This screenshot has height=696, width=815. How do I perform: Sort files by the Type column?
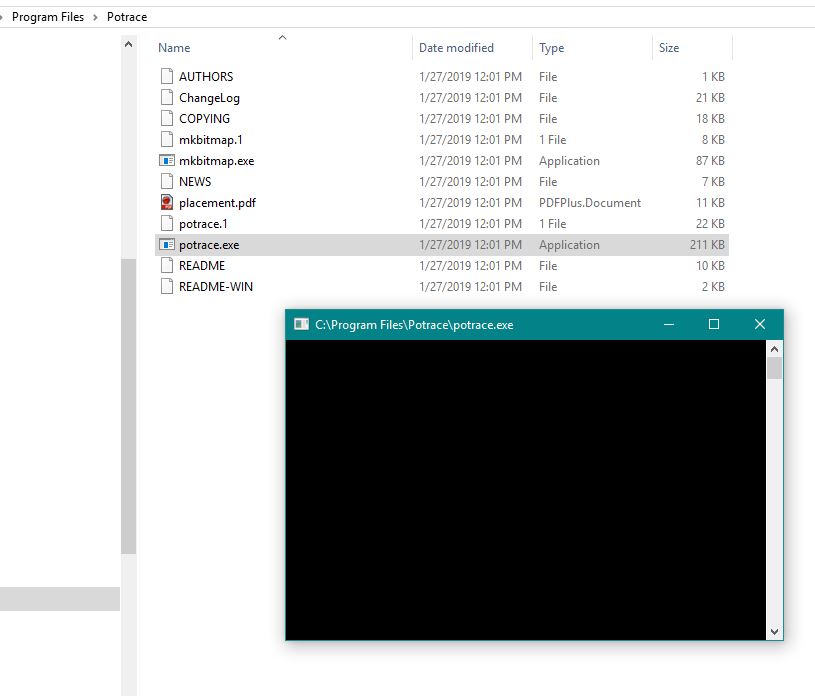coord(551,48)
